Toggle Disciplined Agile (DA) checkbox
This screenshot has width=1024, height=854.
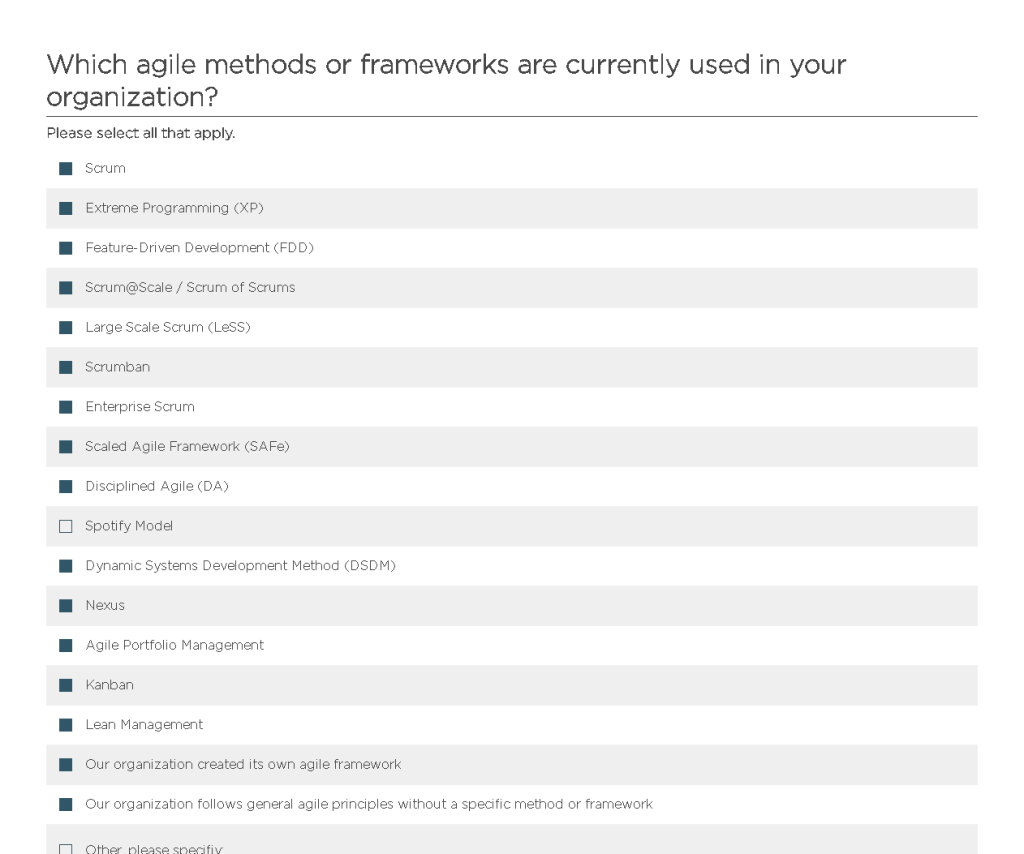pyautogui.click(x=65, y=486)
